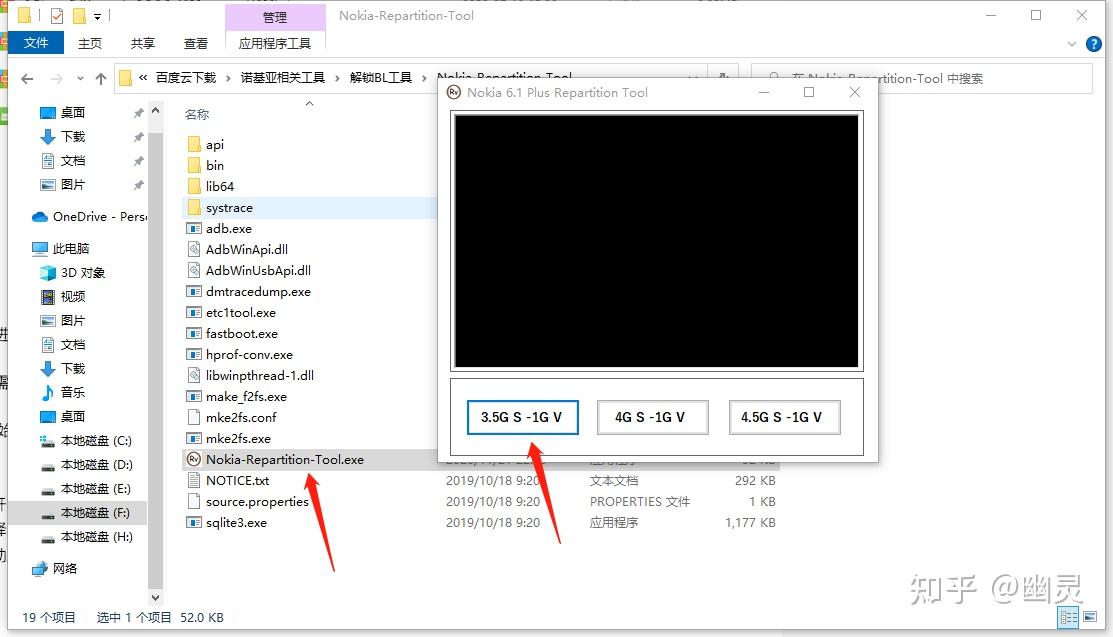Switch to the 共享 ribbon tab

[x=143, y=43]
